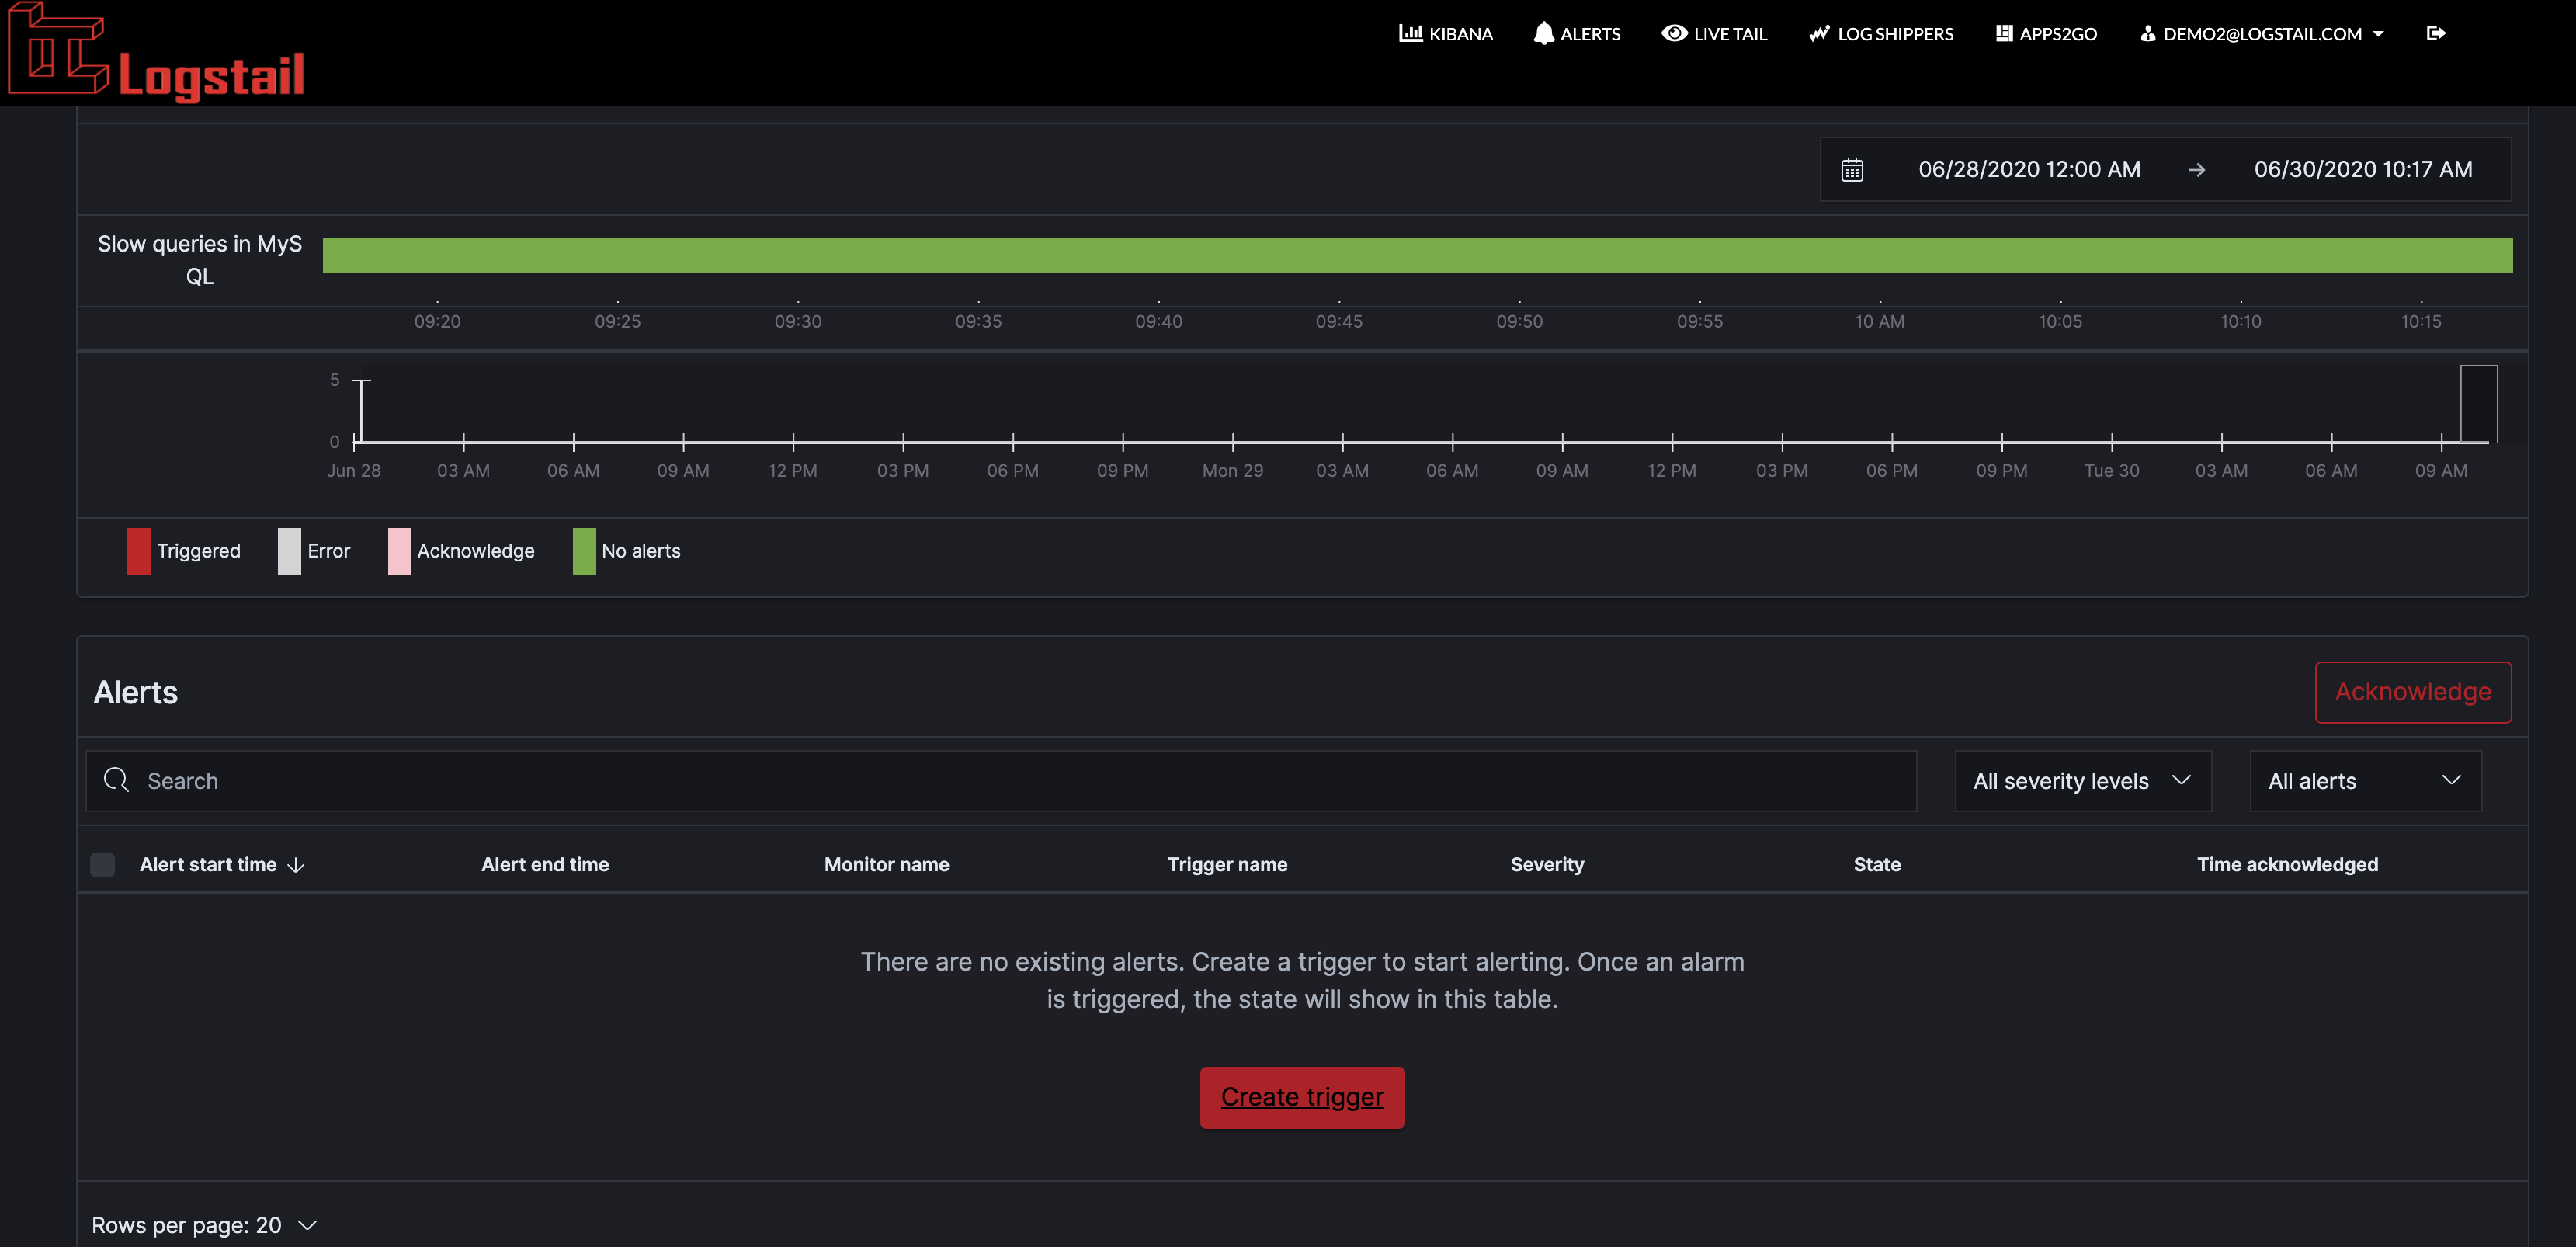Click the green Slow queries status bar
This screenshot has height=1247, width=2576.
1416,255
